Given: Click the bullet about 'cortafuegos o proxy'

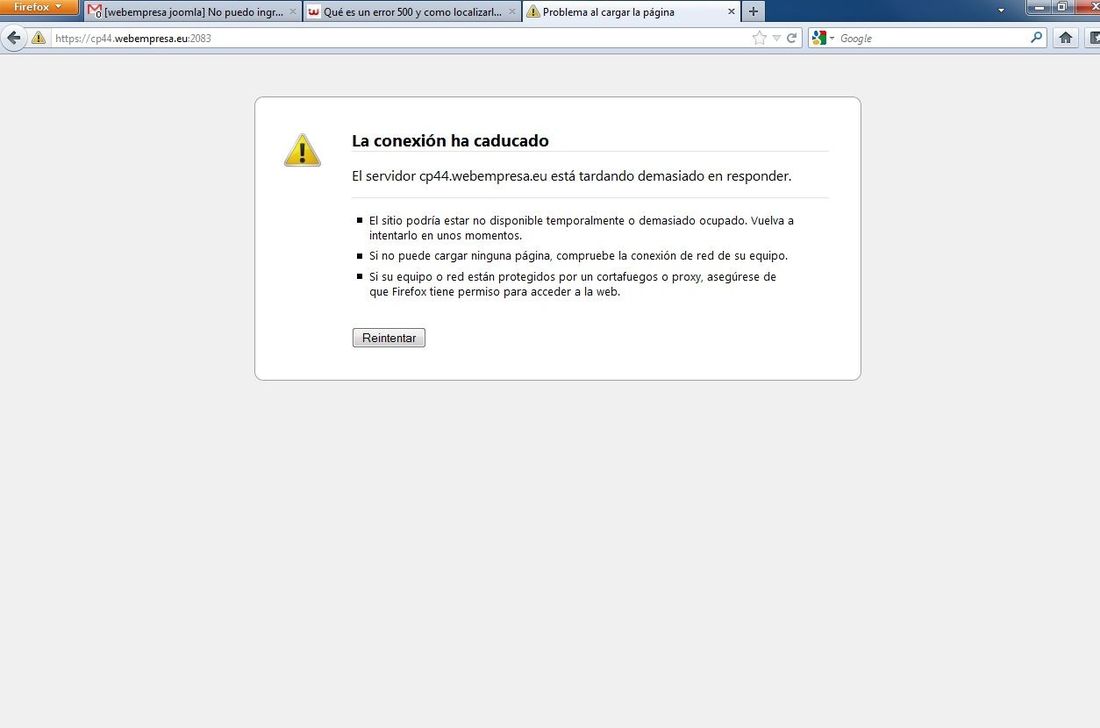Looking at the screenshot, I should [572, 284].
